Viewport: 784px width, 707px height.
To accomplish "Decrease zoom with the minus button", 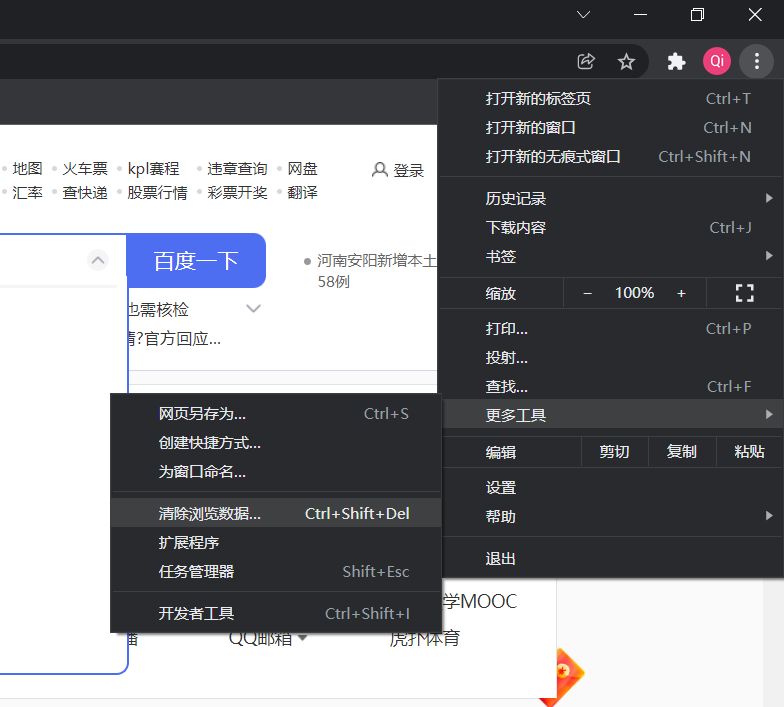I will [x=588, y=294].
